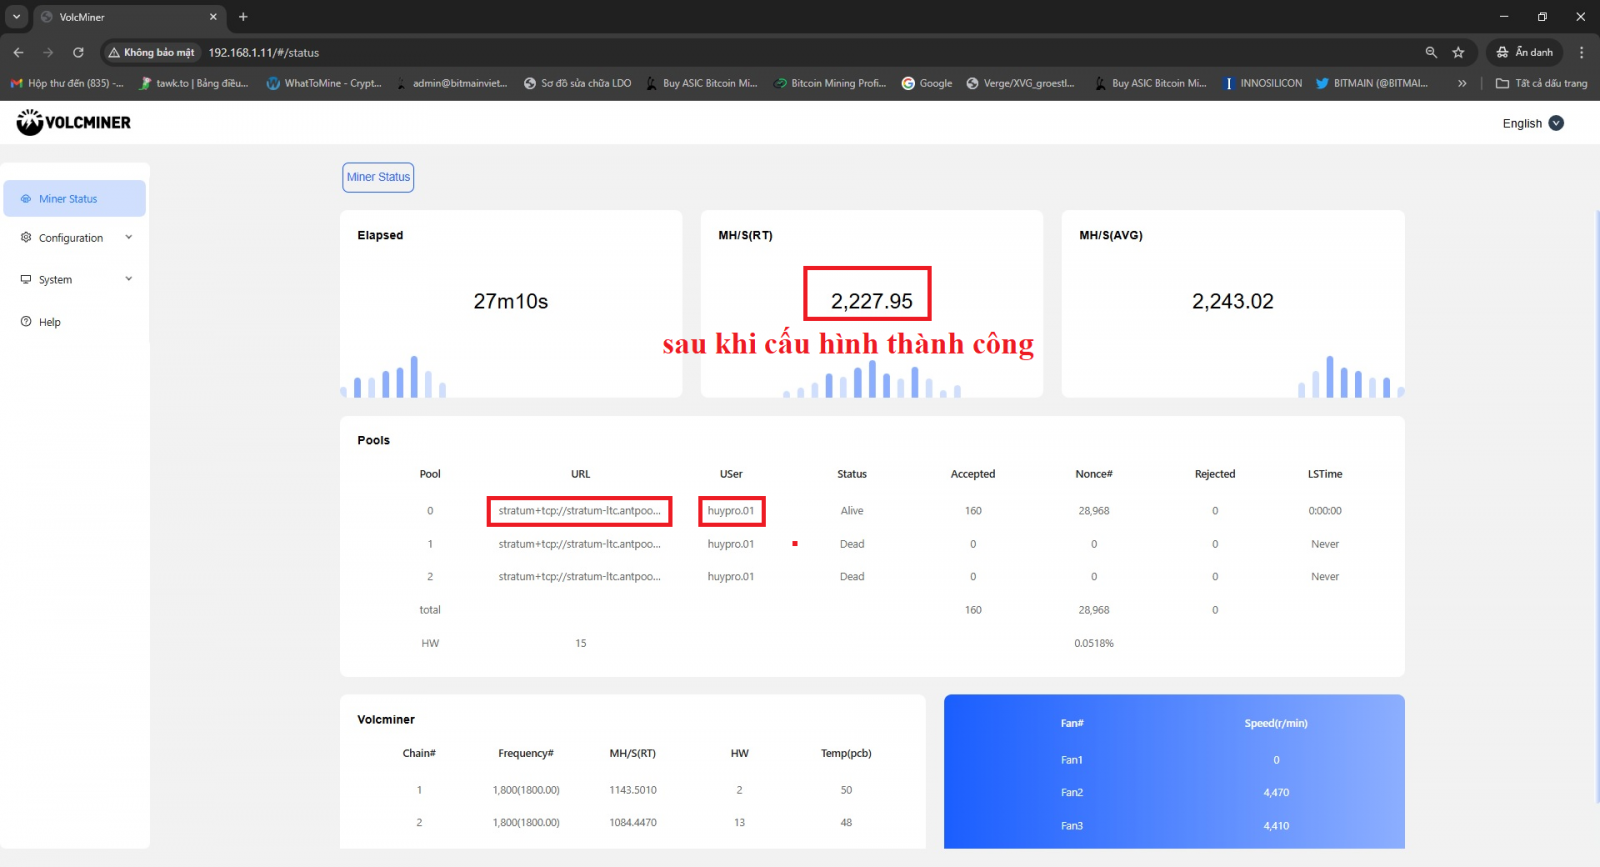Click the pool 0 user huypro.01
This screenshot has width=1600, height=867.
[x=731, y=511]
